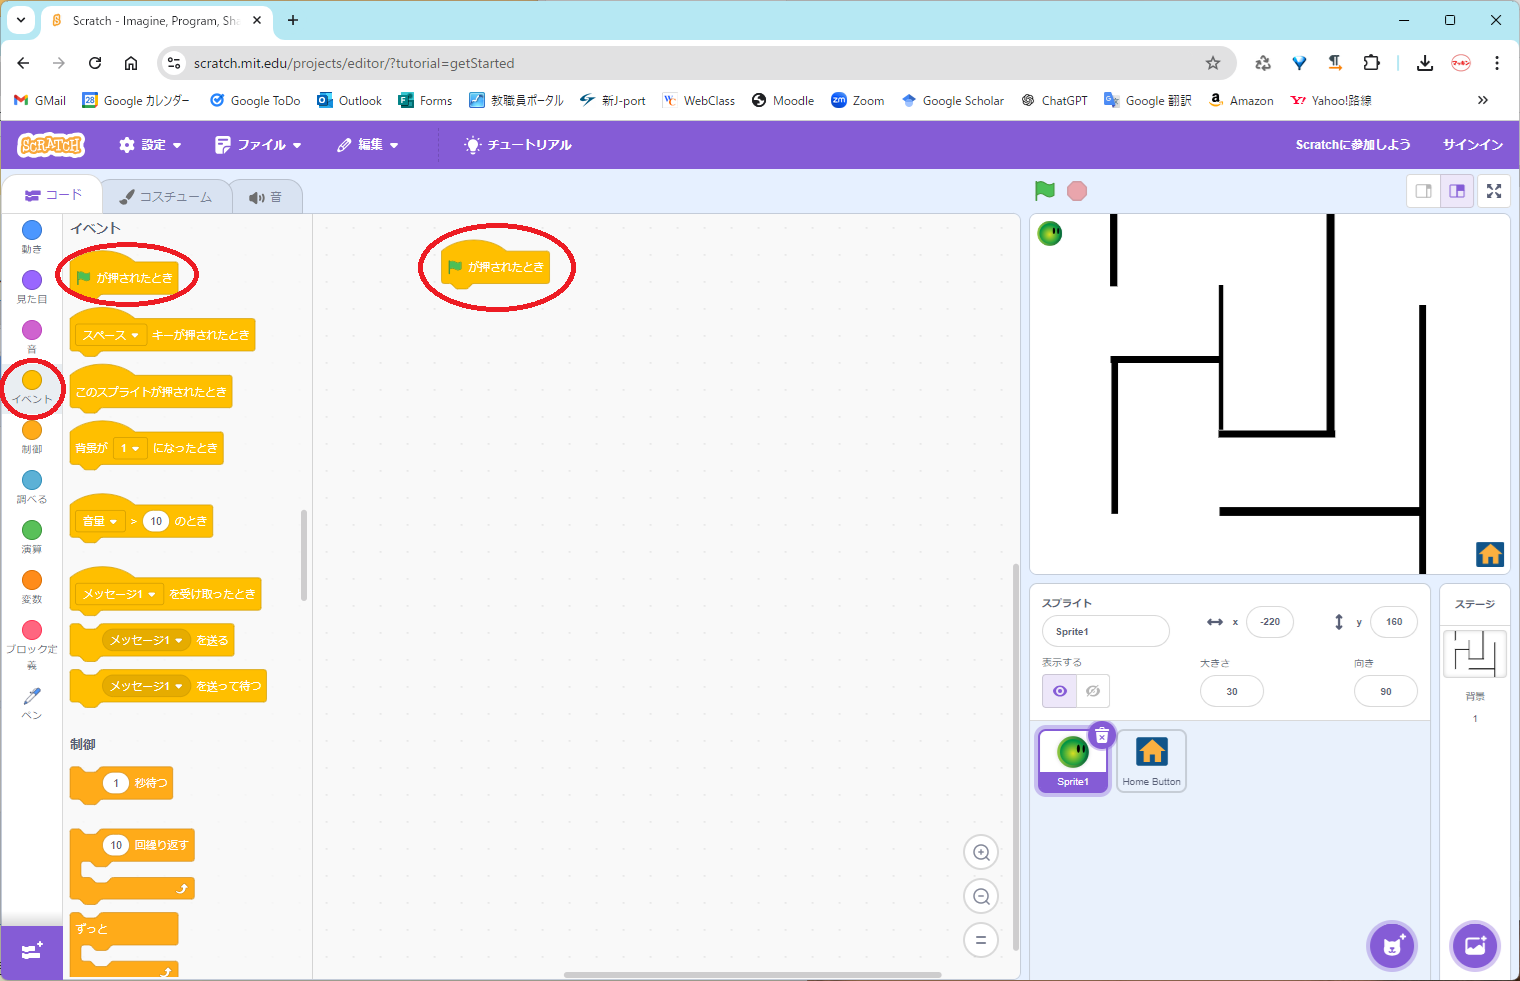Open the ファイル file menu
Screen dimensions: 1520x981
[258, 145]
